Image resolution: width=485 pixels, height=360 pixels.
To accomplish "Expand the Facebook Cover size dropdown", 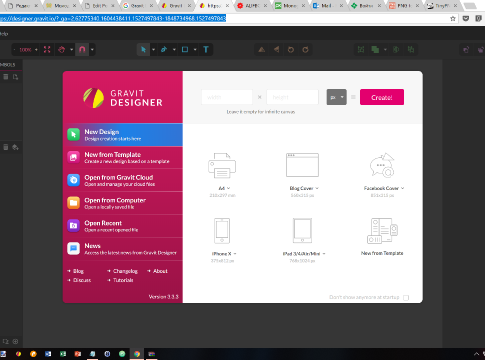I will [x=403, y=188].
